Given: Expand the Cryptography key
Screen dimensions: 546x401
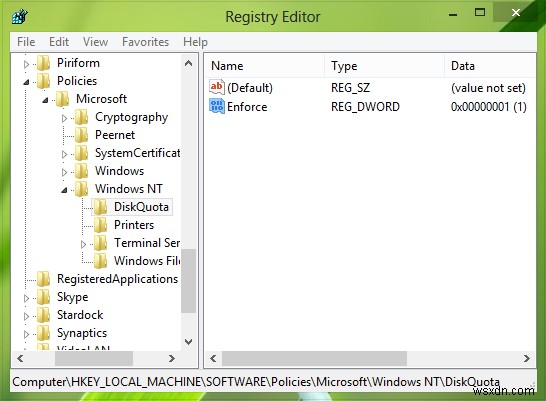Looking at the screenshot, I should tap(64, 118).
